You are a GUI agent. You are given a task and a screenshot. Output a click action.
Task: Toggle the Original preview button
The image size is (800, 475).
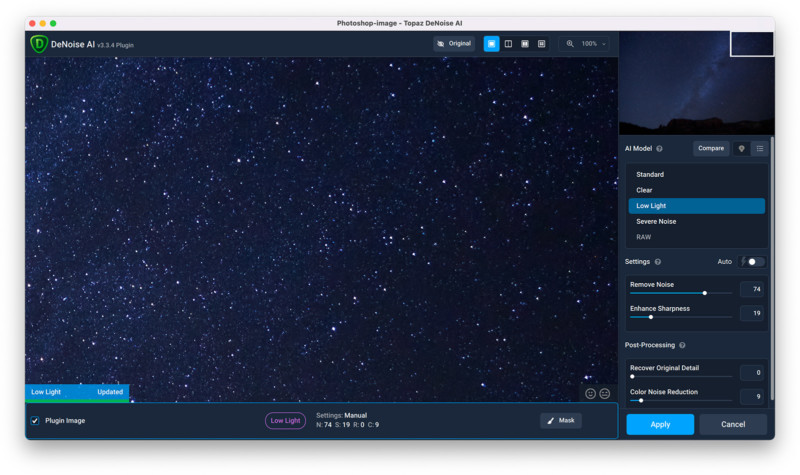point(454,44)
